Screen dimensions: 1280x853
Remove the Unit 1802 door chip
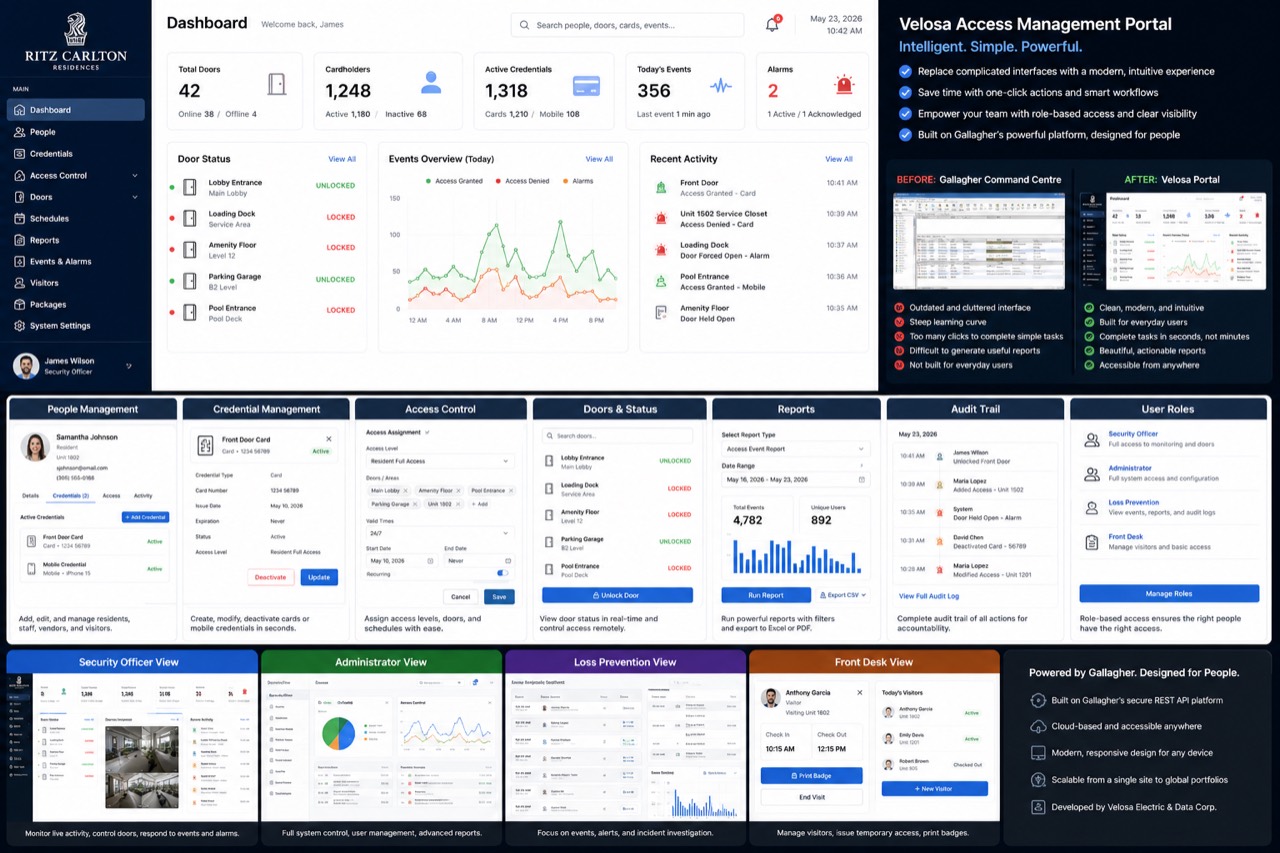coord(460,504)
